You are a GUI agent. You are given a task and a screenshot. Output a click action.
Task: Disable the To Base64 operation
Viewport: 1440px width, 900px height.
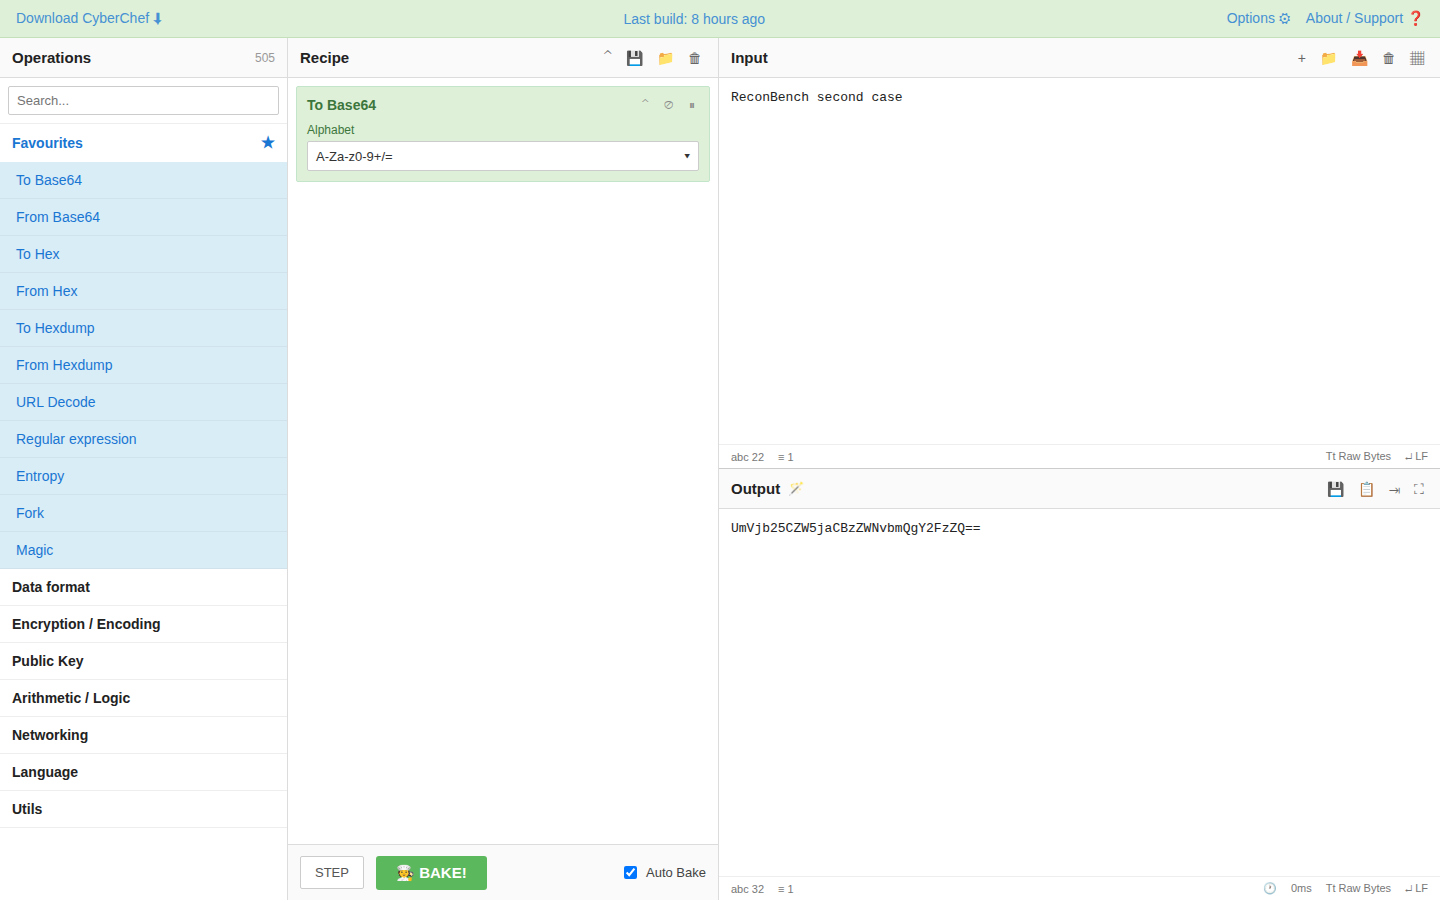tap(669, 105)
